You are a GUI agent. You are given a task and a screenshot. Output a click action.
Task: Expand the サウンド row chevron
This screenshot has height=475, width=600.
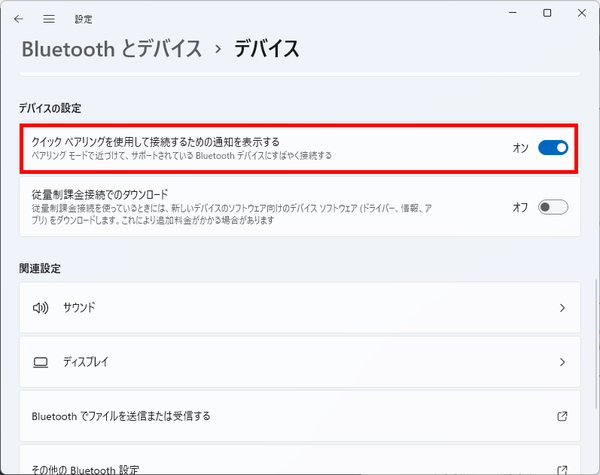(x=562, y=308)
